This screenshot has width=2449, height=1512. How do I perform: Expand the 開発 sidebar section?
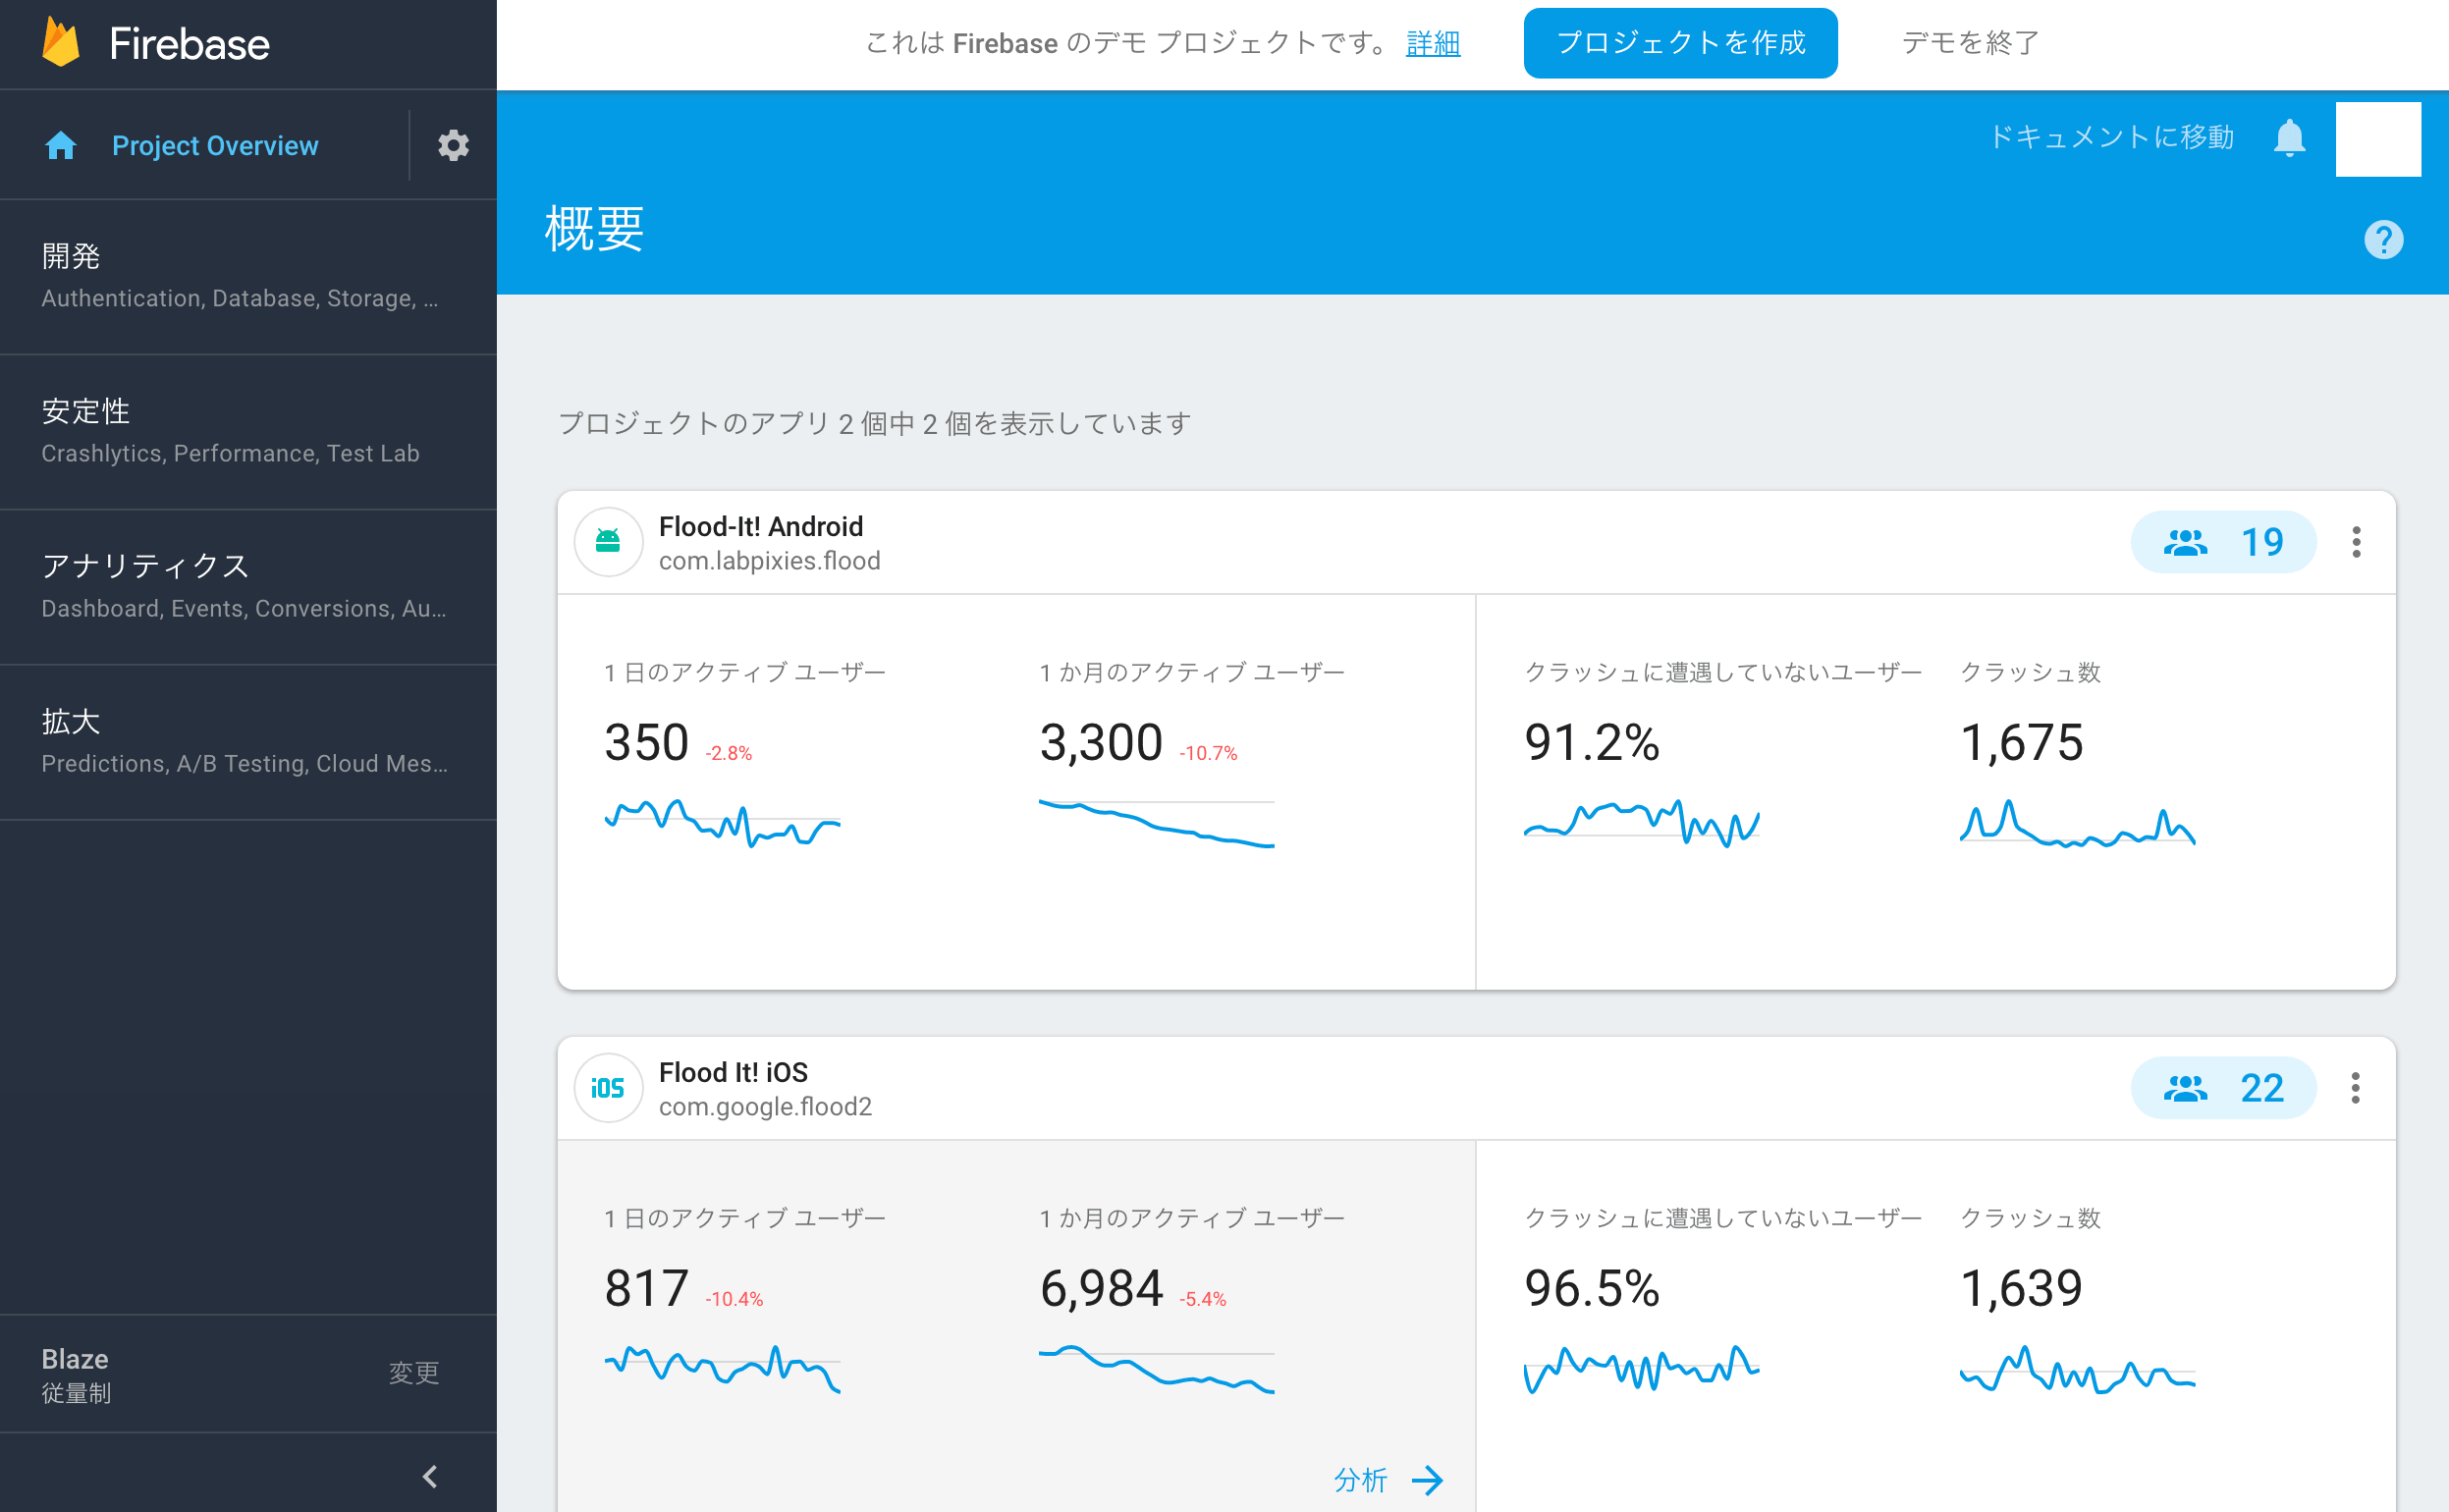(248, 277)
